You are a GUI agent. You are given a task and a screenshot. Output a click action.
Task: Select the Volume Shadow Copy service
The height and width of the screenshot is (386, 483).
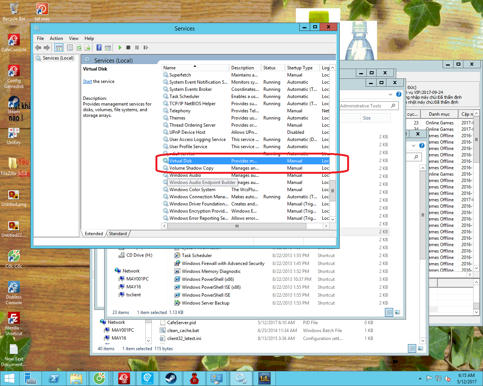(246, 168)
